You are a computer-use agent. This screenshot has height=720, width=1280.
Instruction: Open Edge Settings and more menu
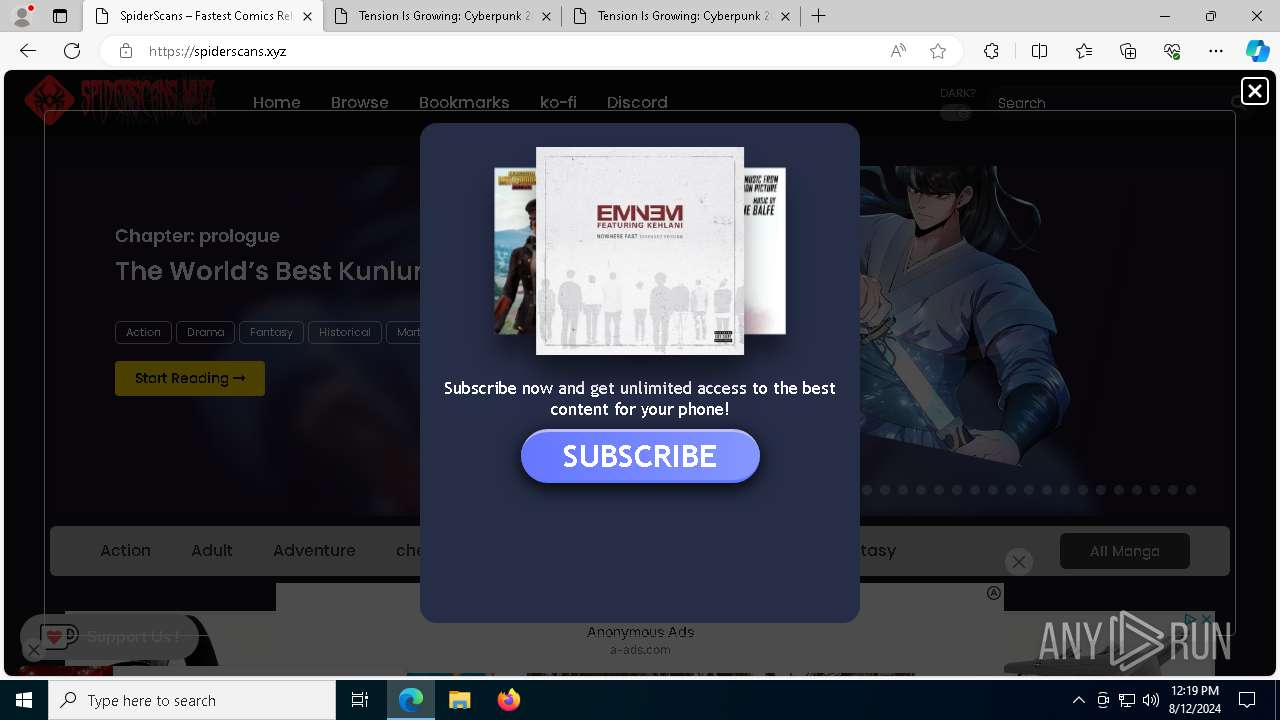[x=1216, y=51]
